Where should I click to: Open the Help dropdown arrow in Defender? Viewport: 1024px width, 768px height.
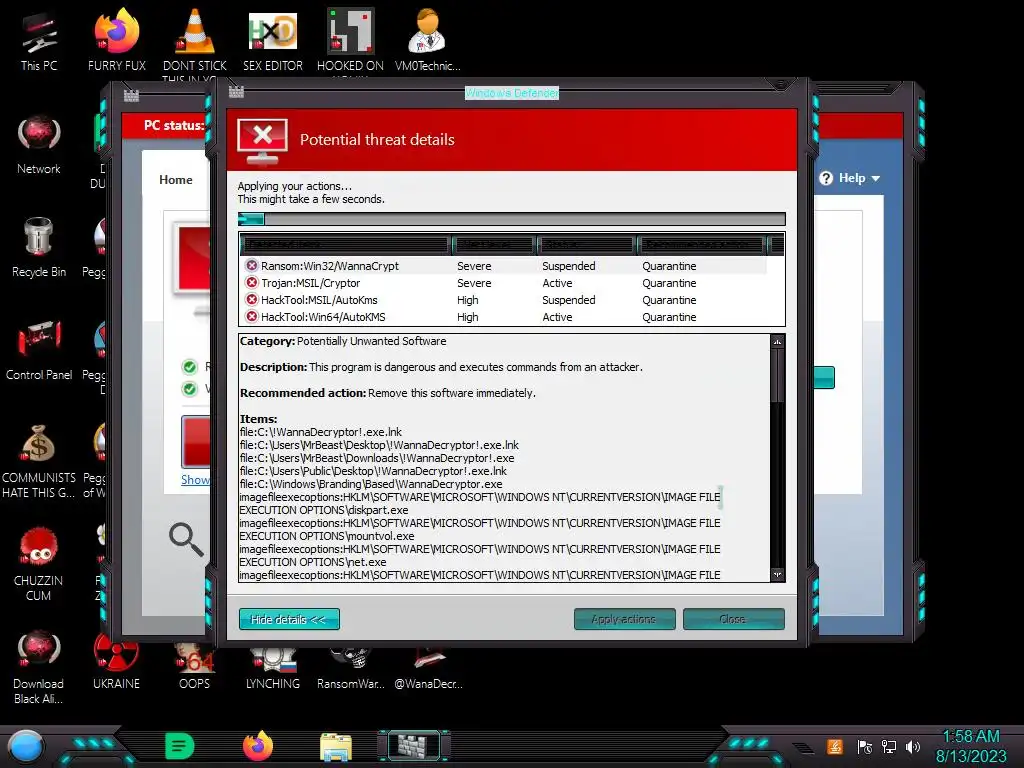876,178
